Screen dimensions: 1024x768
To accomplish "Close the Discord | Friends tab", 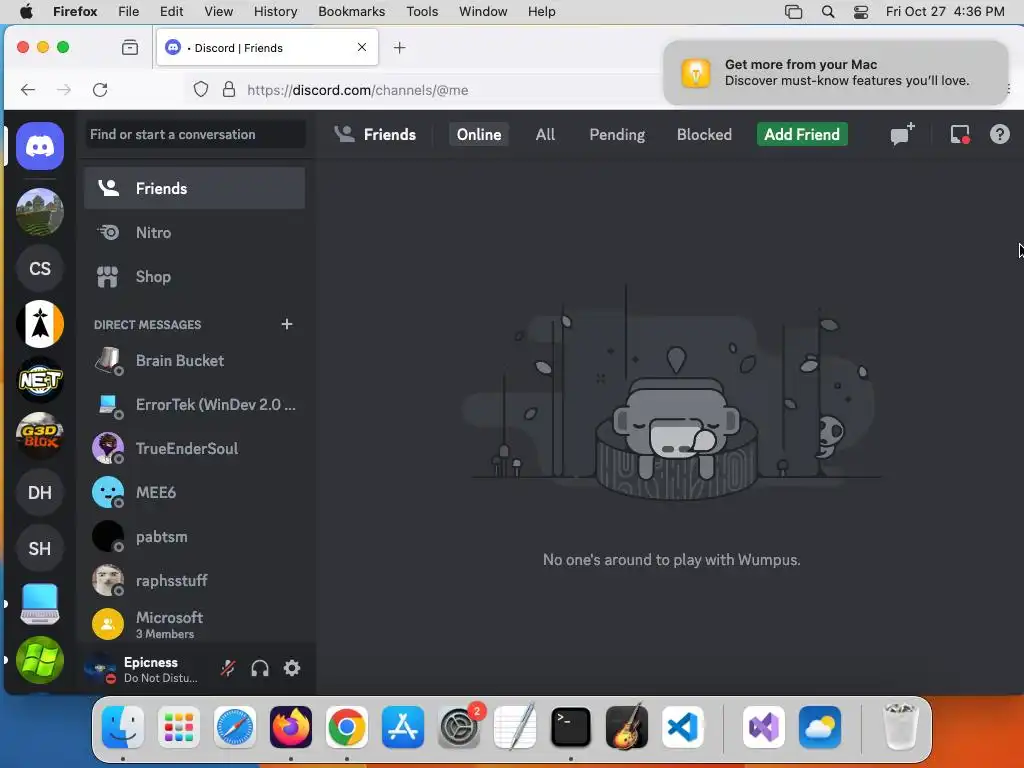I will [362, 47].
